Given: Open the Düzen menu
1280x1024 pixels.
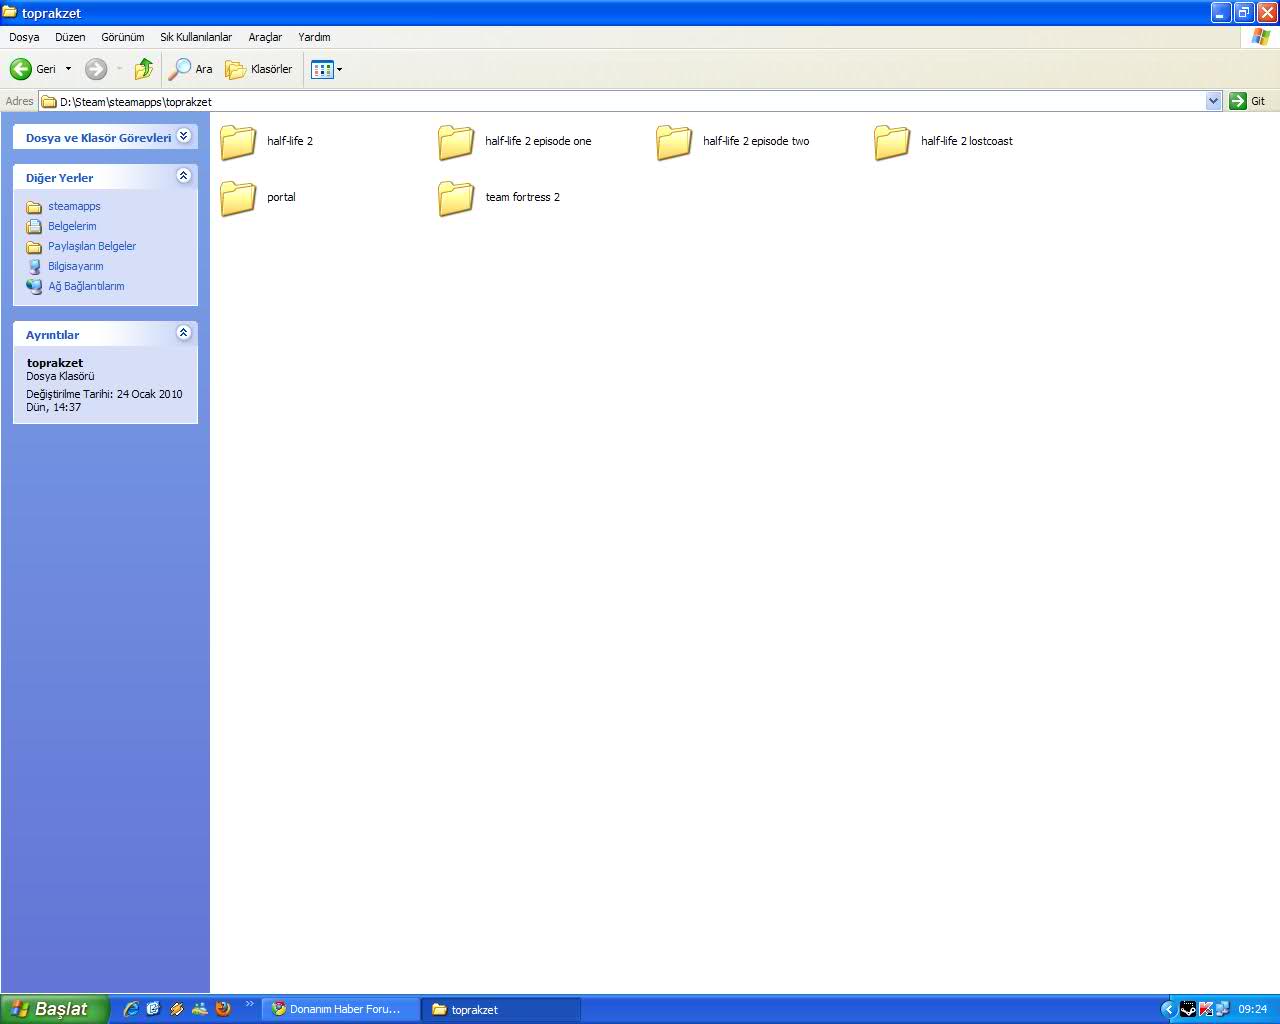Looking at the screenshot, I should (70, 37).
